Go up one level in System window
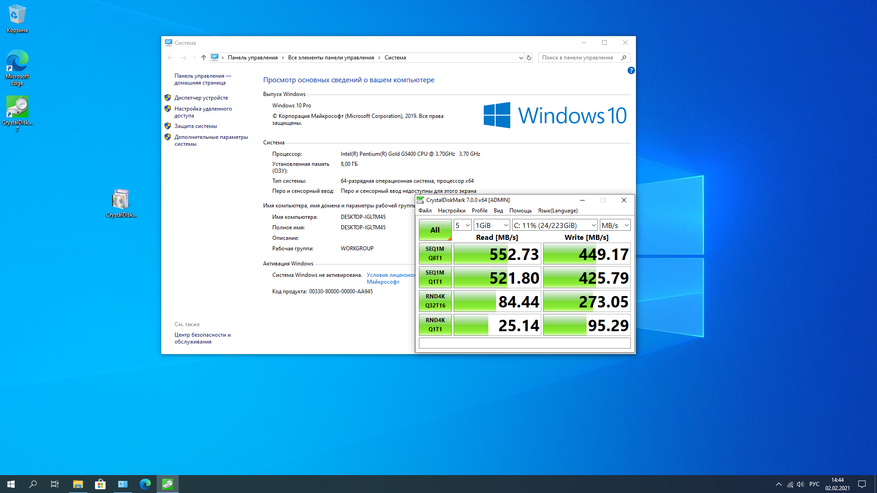 tap(204, 58)
